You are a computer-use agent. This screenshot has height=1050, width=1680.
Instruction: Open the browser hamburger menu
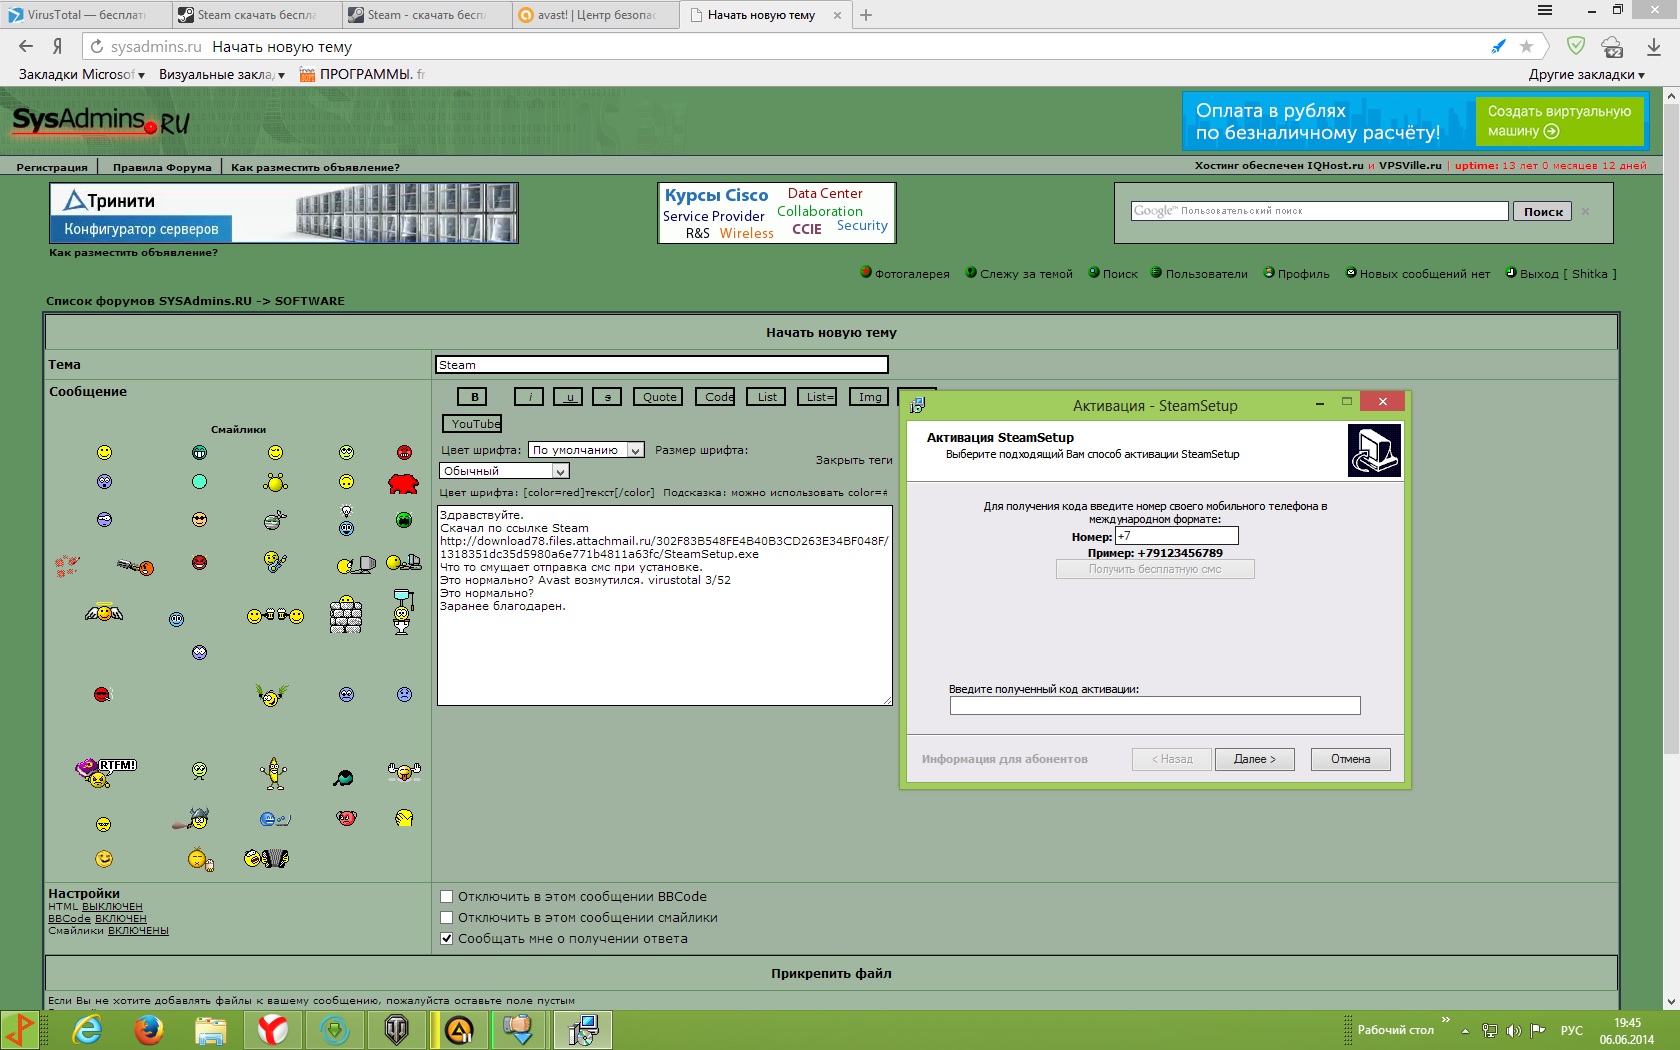click(x=1545, y=11)
